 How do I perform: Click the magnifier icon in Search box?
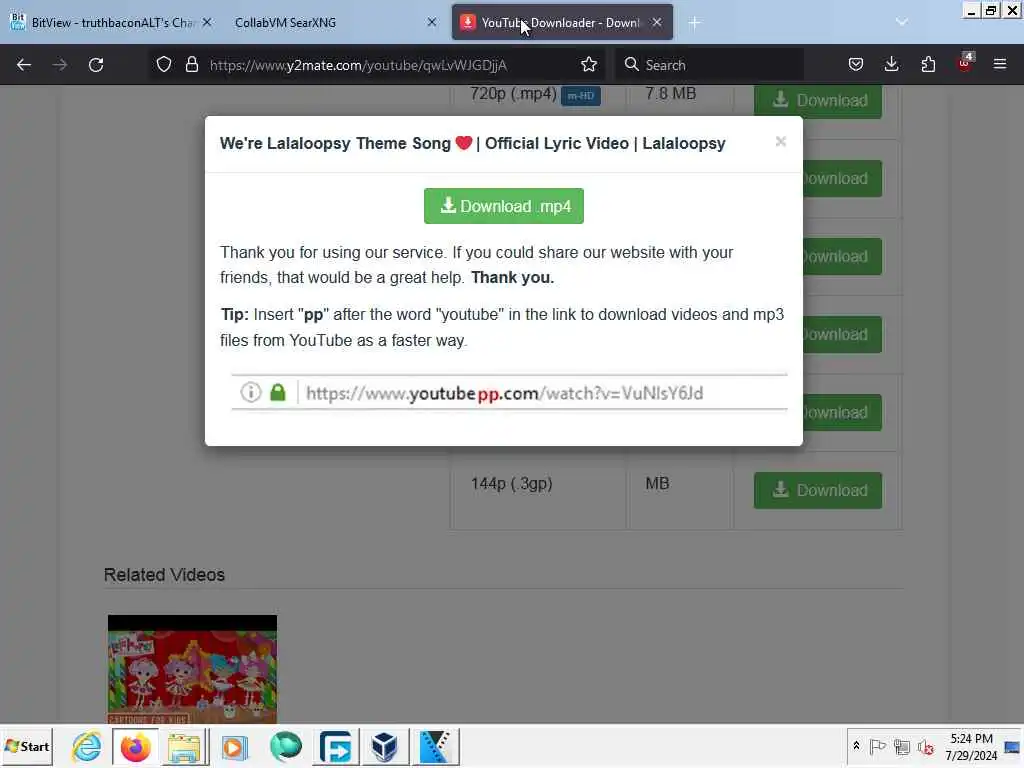(631, 65)
